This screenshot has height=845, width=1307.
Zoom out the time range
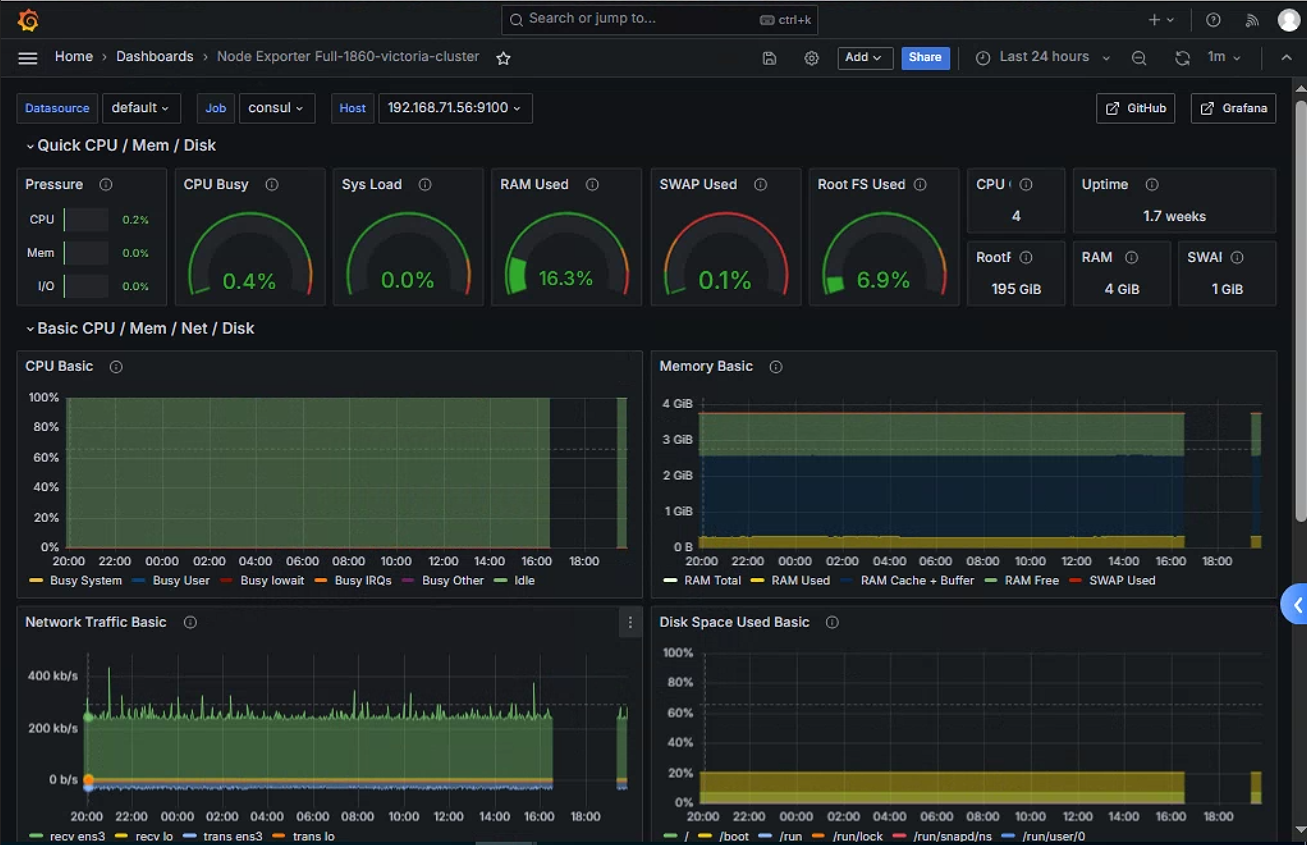(x=1139, y=58)
